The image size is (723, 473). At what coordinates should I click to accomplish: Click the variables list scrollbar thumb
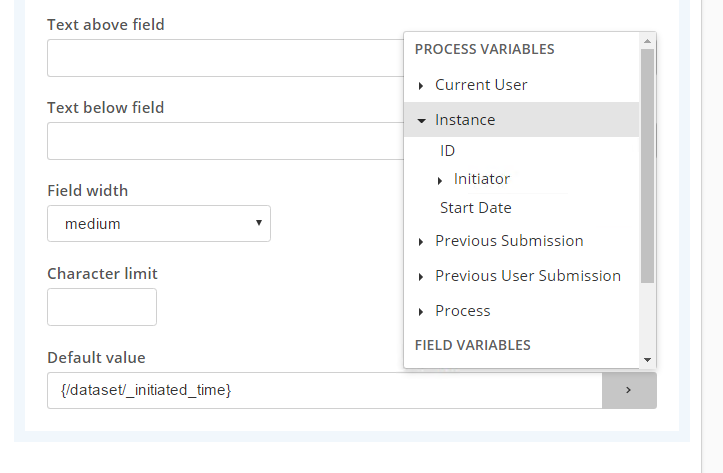[647, 166]
